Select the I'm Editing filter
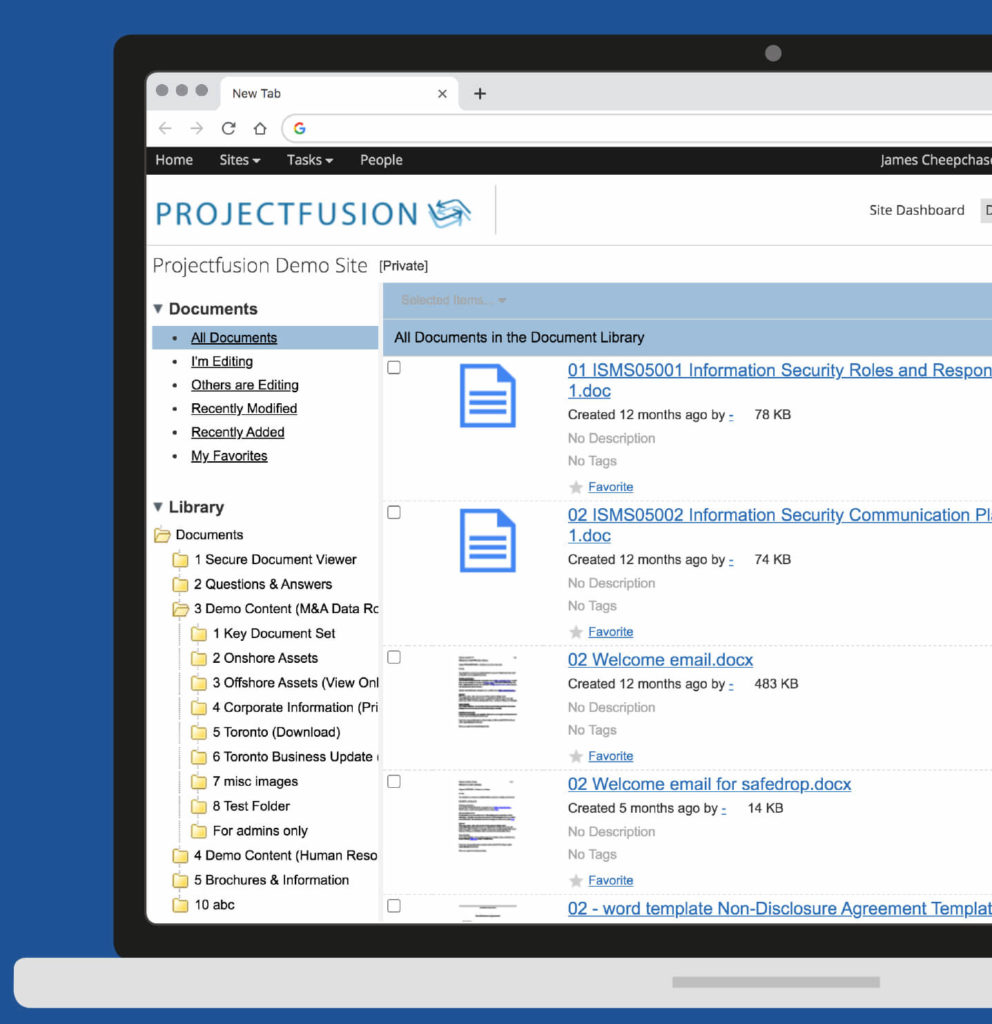 point(222,361)
